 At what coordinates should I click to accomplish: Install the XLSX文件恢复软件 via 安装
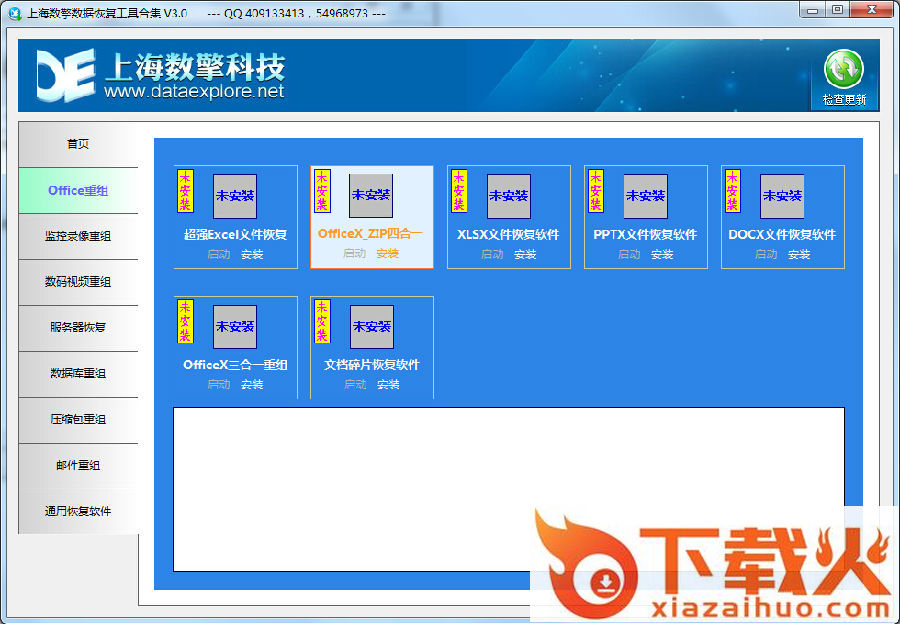tap(525, 254)
